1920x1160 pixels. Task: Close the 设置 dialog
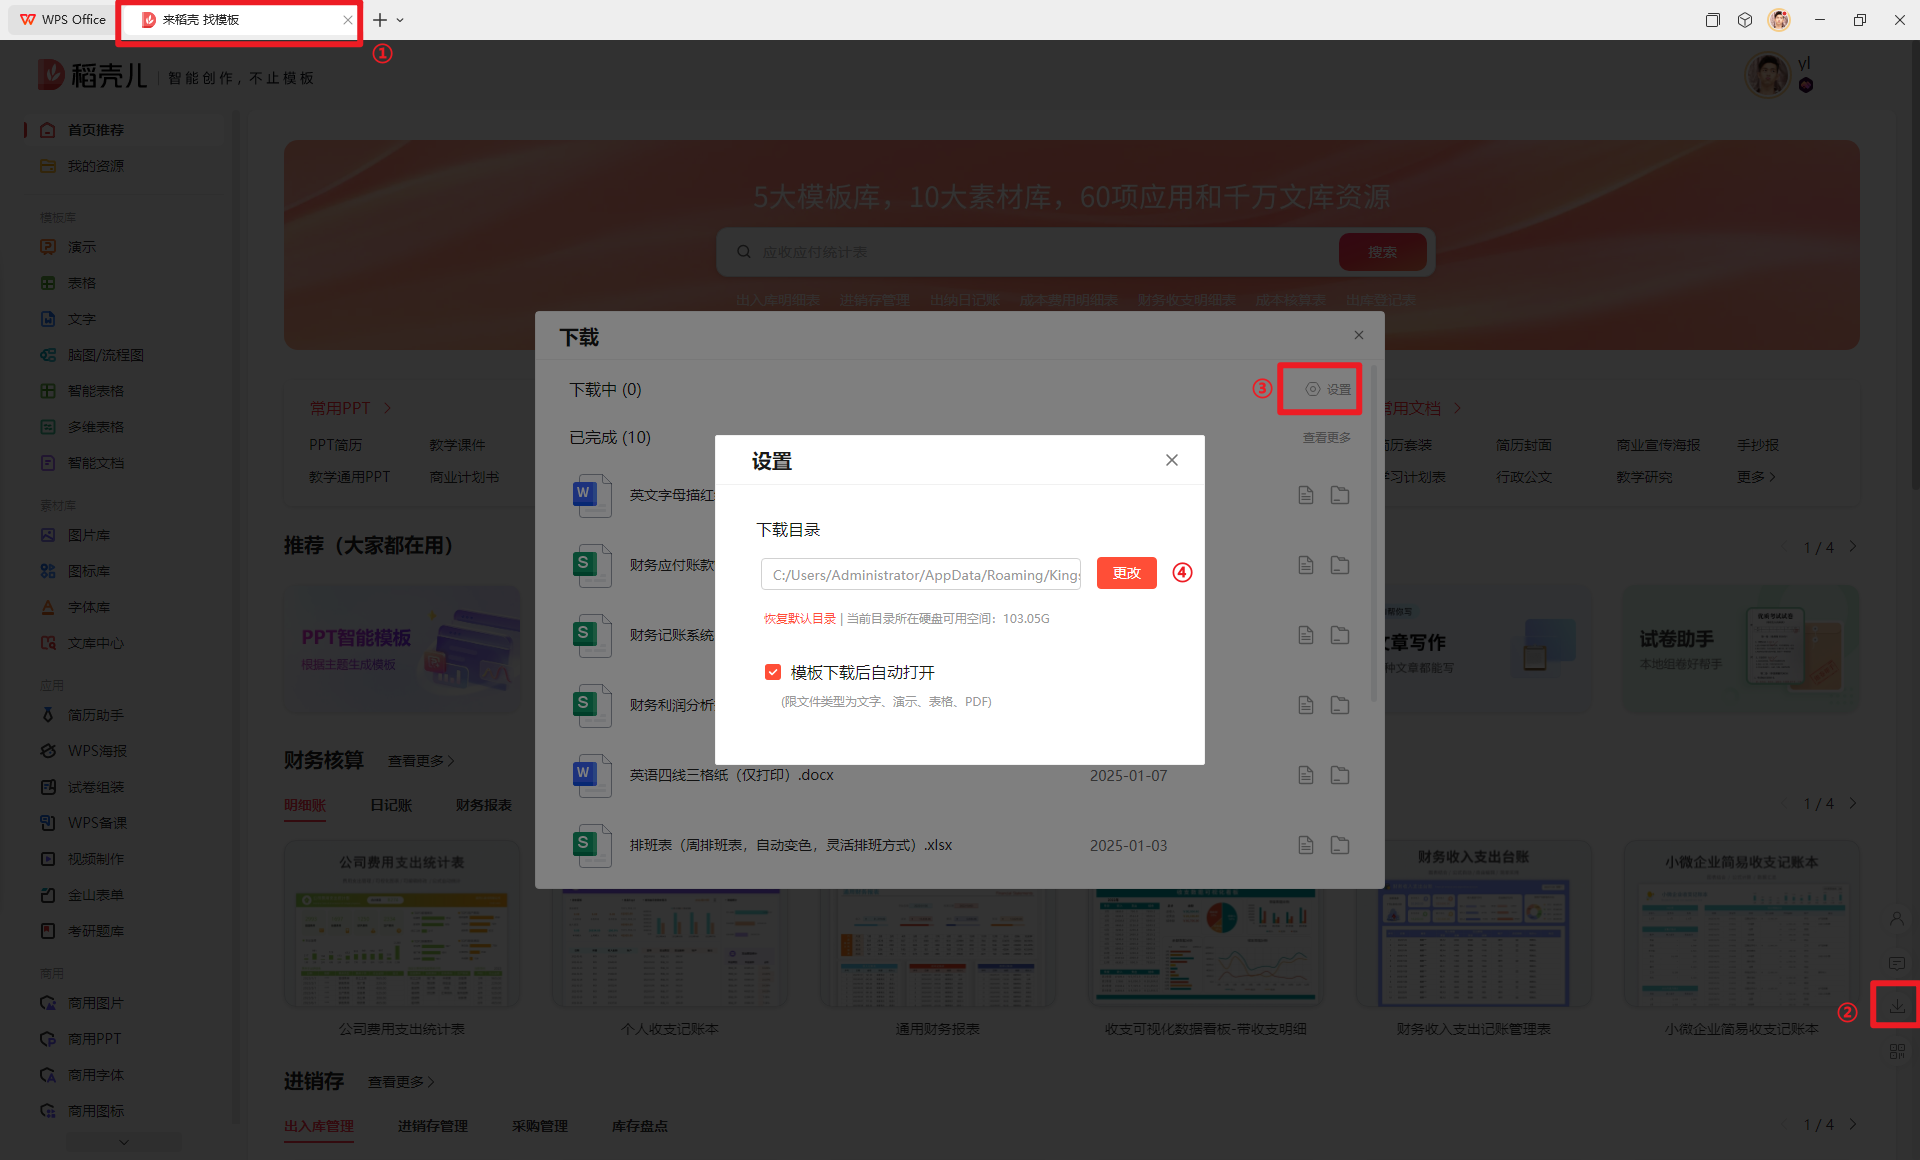point(1172,460)
